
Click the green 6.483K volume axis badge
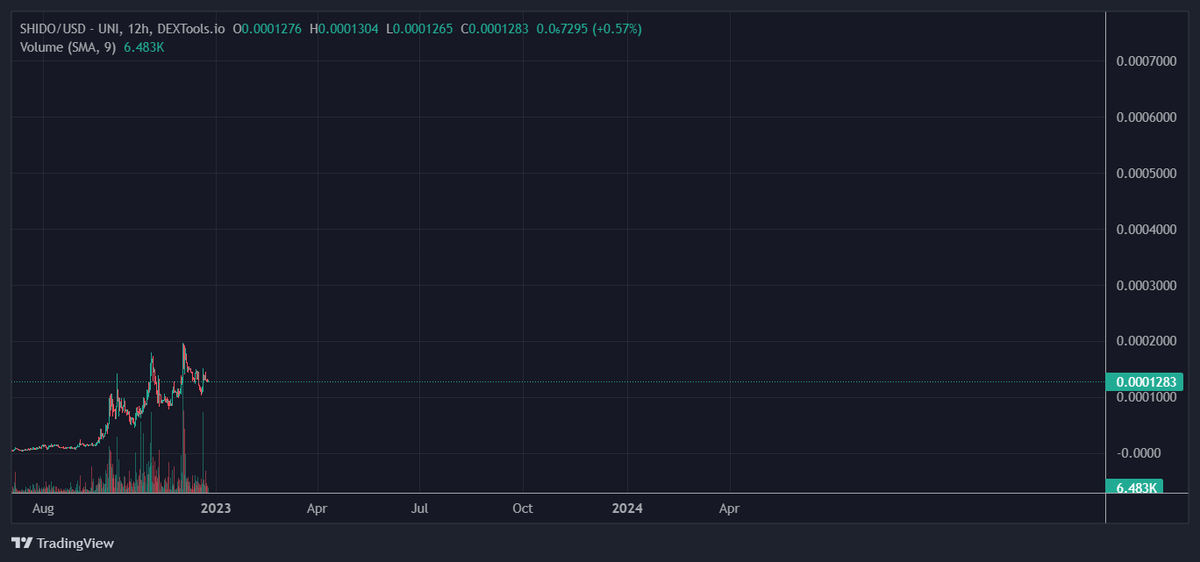tap(1135, 487)
